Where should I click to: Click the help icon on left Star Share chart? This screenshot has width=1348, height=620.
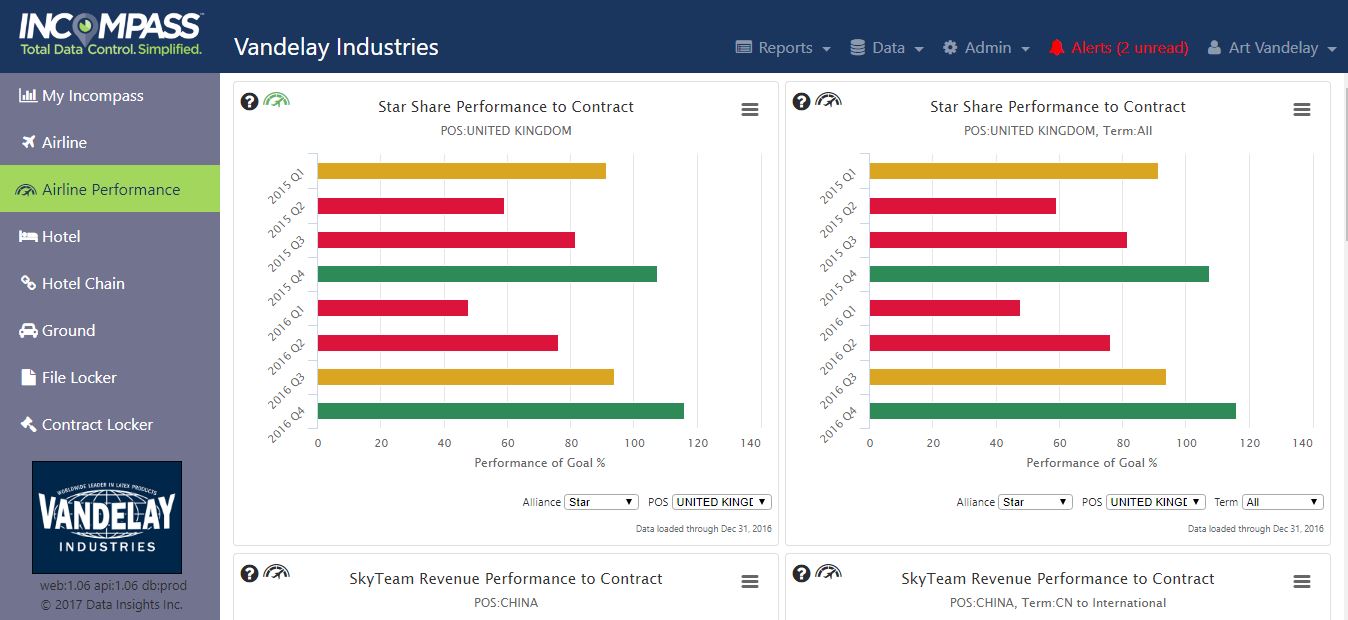(250, 101)
